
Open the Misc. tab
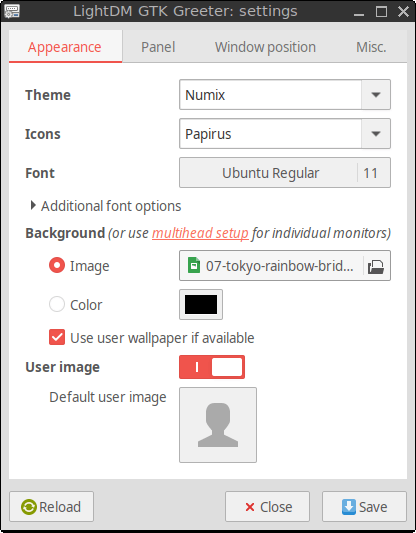point(371,47)
